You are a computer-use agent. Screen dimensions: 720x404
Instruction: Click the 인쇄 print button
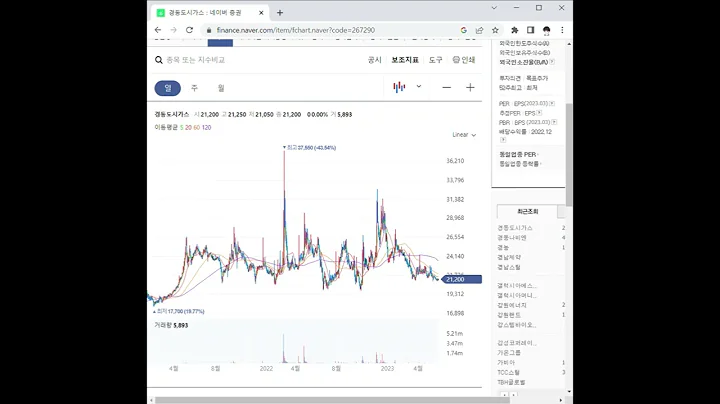[464, 60]
